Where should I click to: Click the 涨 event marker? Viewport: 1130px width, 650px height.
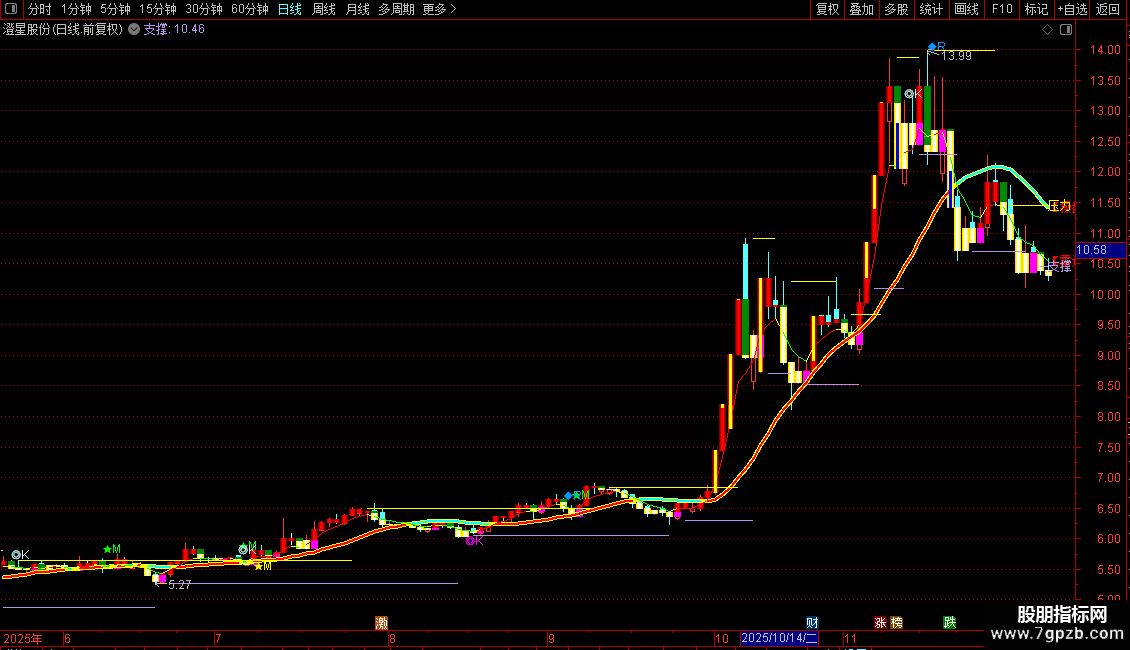[880, 623]
